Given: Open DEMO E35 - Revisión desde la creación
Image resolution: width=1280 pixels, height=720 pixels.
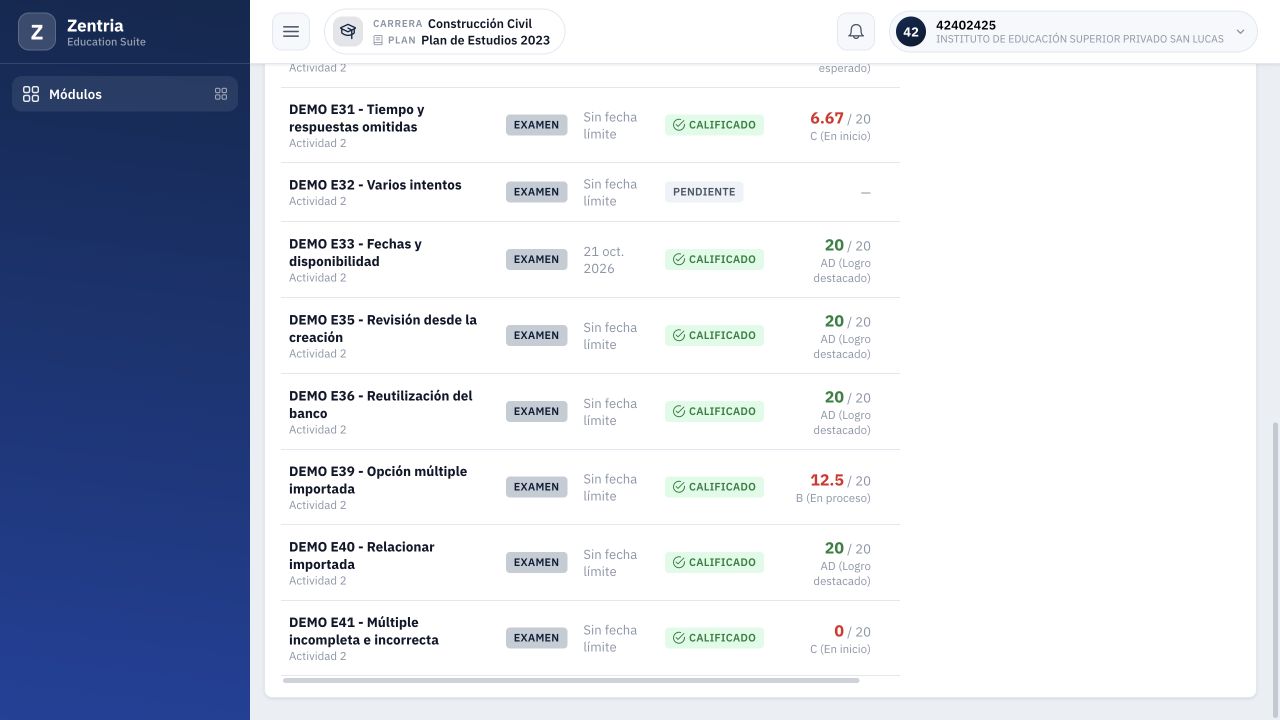Looking at the screenshot, I should pos(383,328).
